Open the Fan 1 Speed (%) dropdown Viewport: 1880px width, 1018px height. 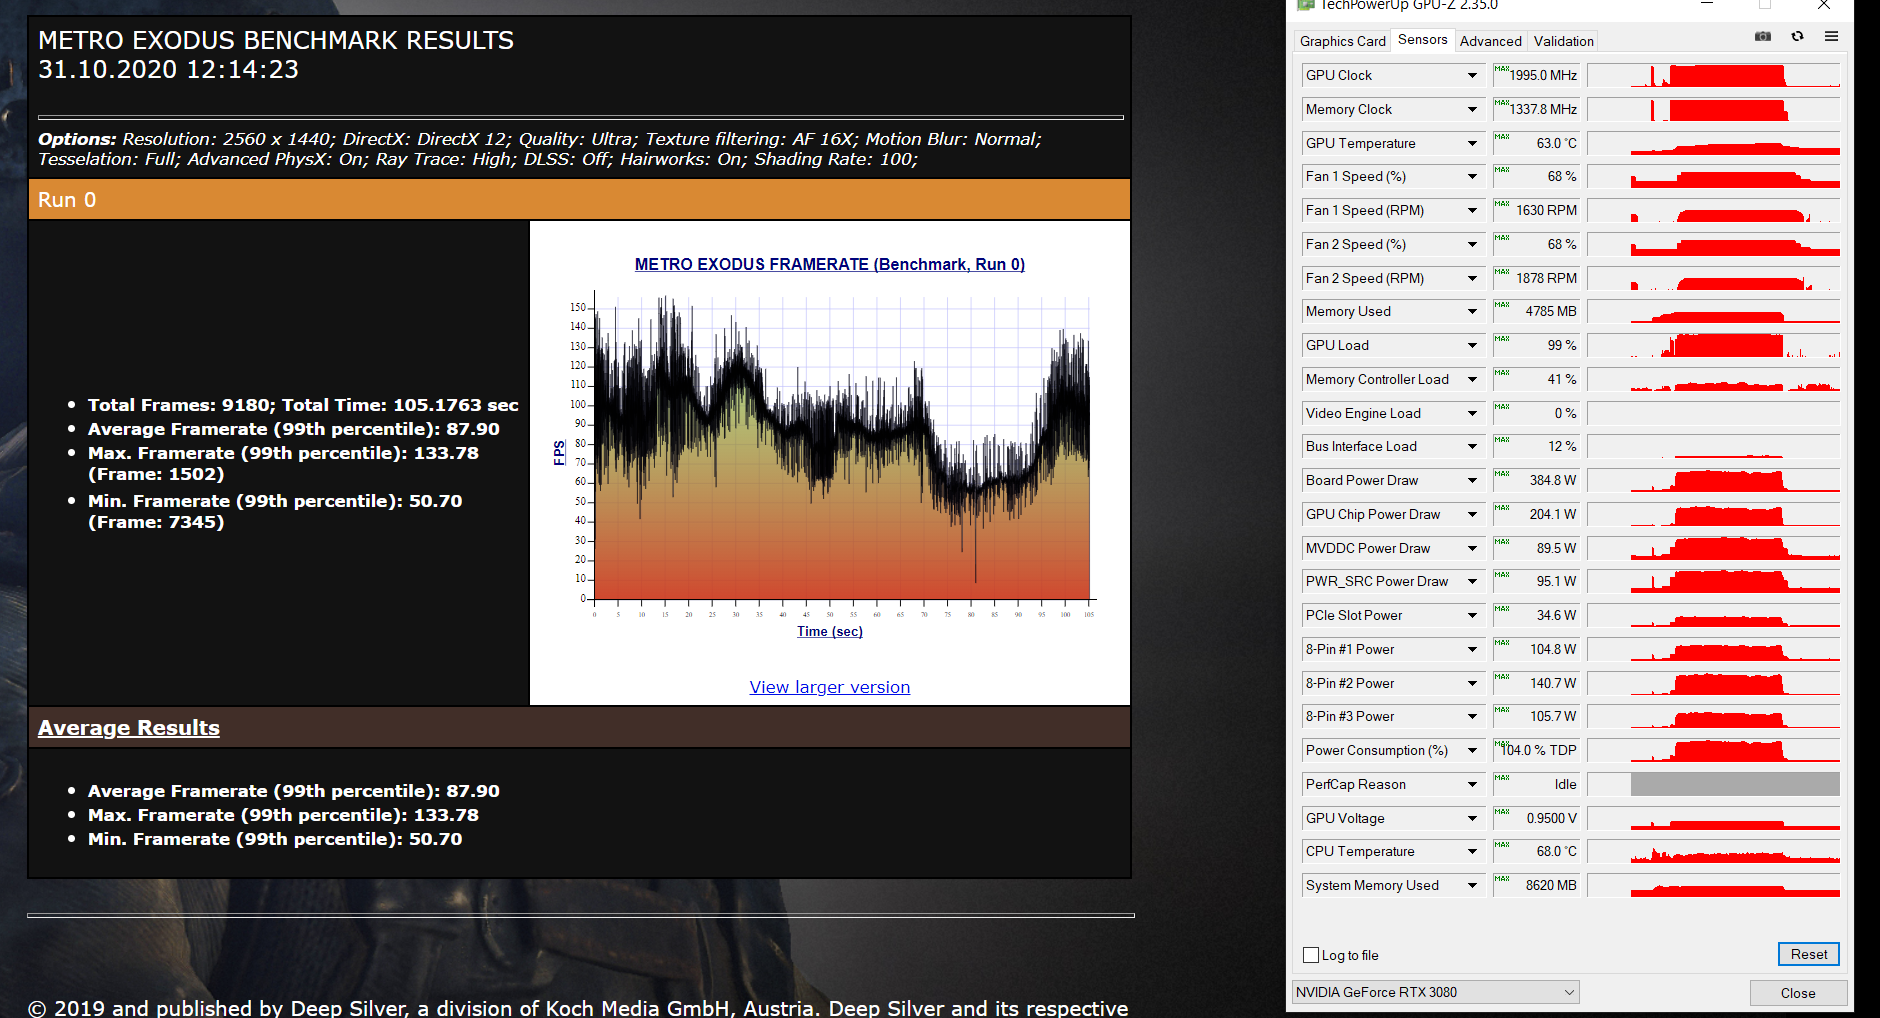pos(1472,177)
